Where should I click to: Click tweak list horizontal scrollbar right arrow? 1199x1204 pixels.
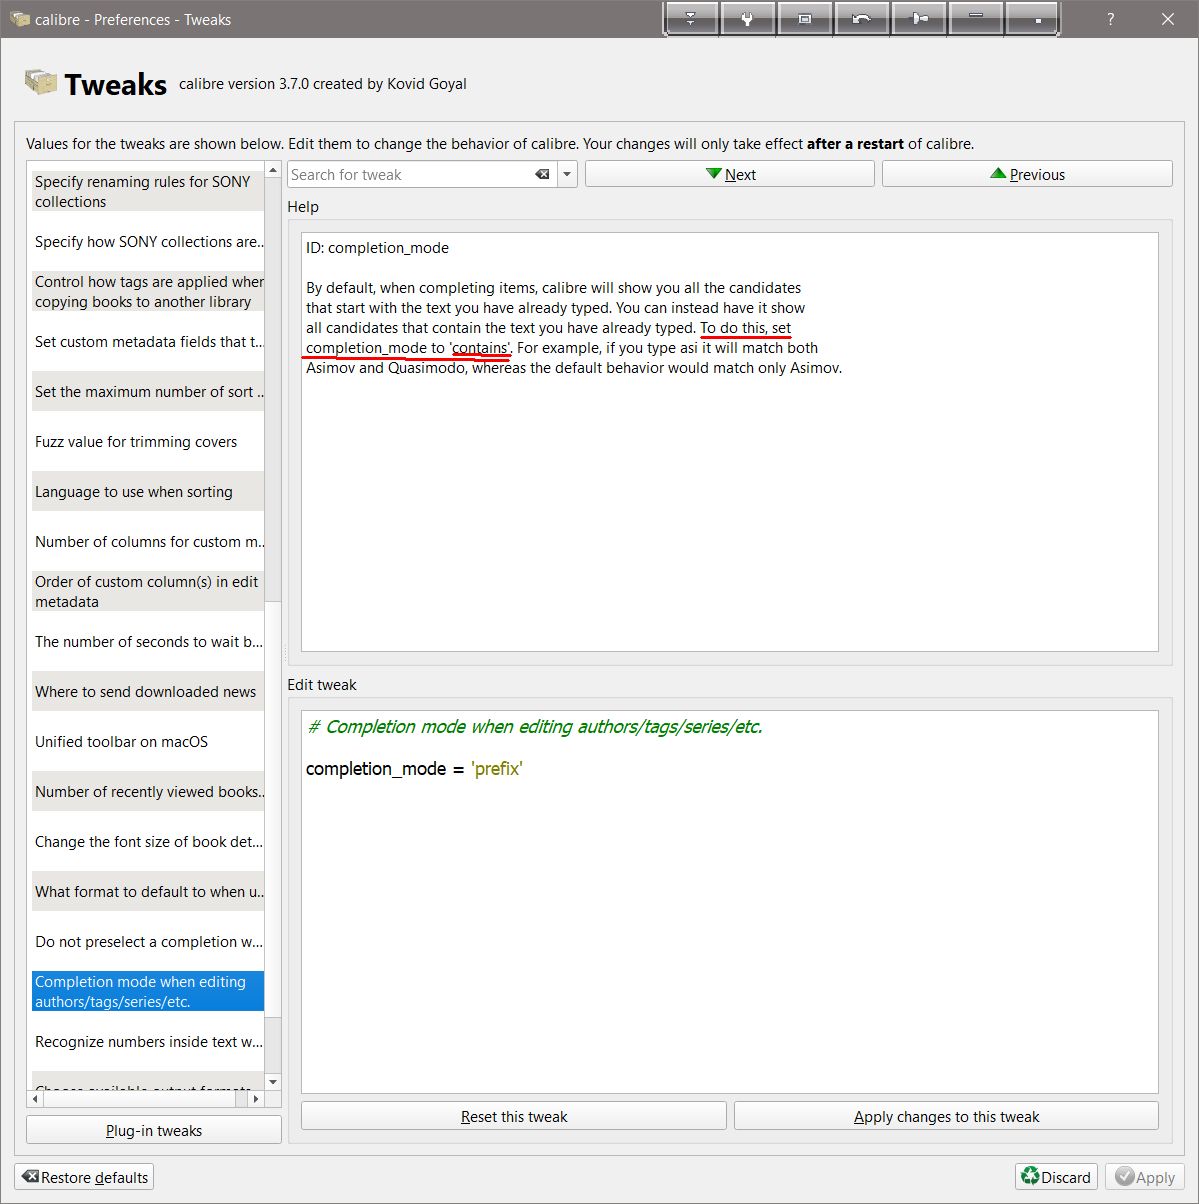click(x=256, y=1098)
